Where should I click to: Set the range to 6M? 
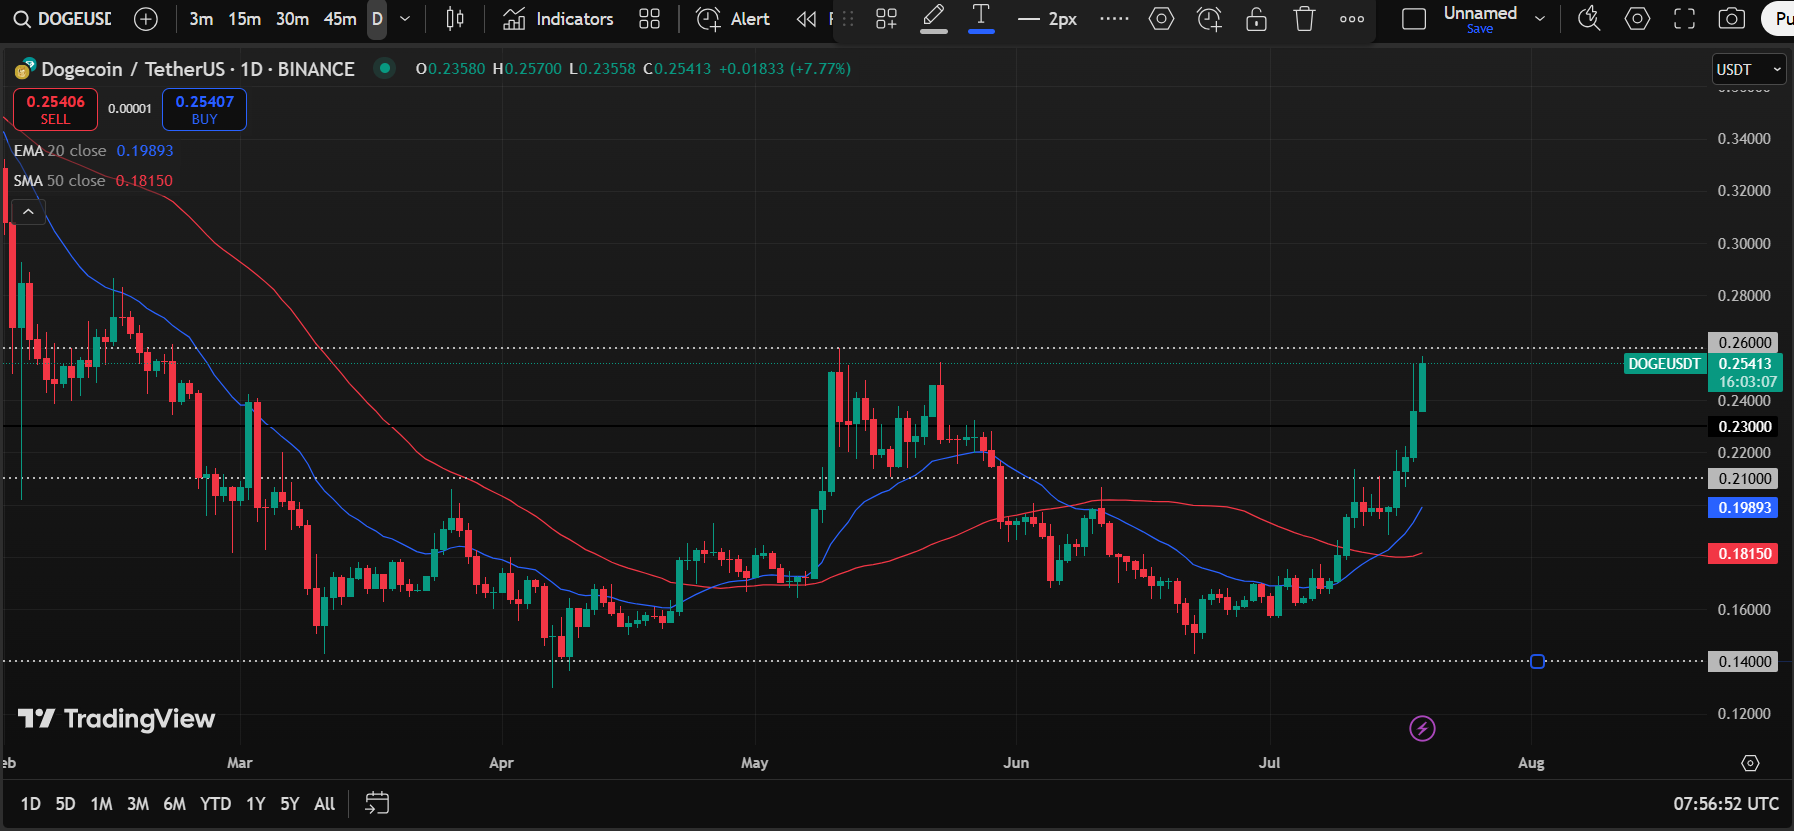175,804
